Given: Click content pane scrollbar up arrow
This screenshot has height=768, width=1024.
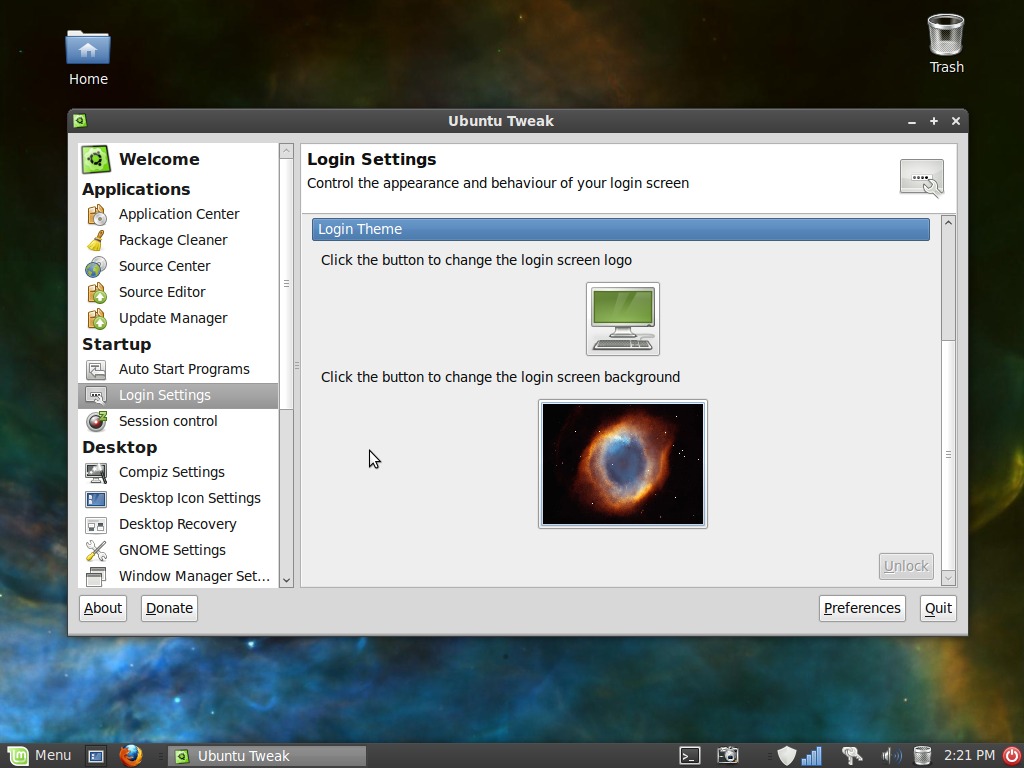Looking at the screenshot, I should click(x=948, y=223).
